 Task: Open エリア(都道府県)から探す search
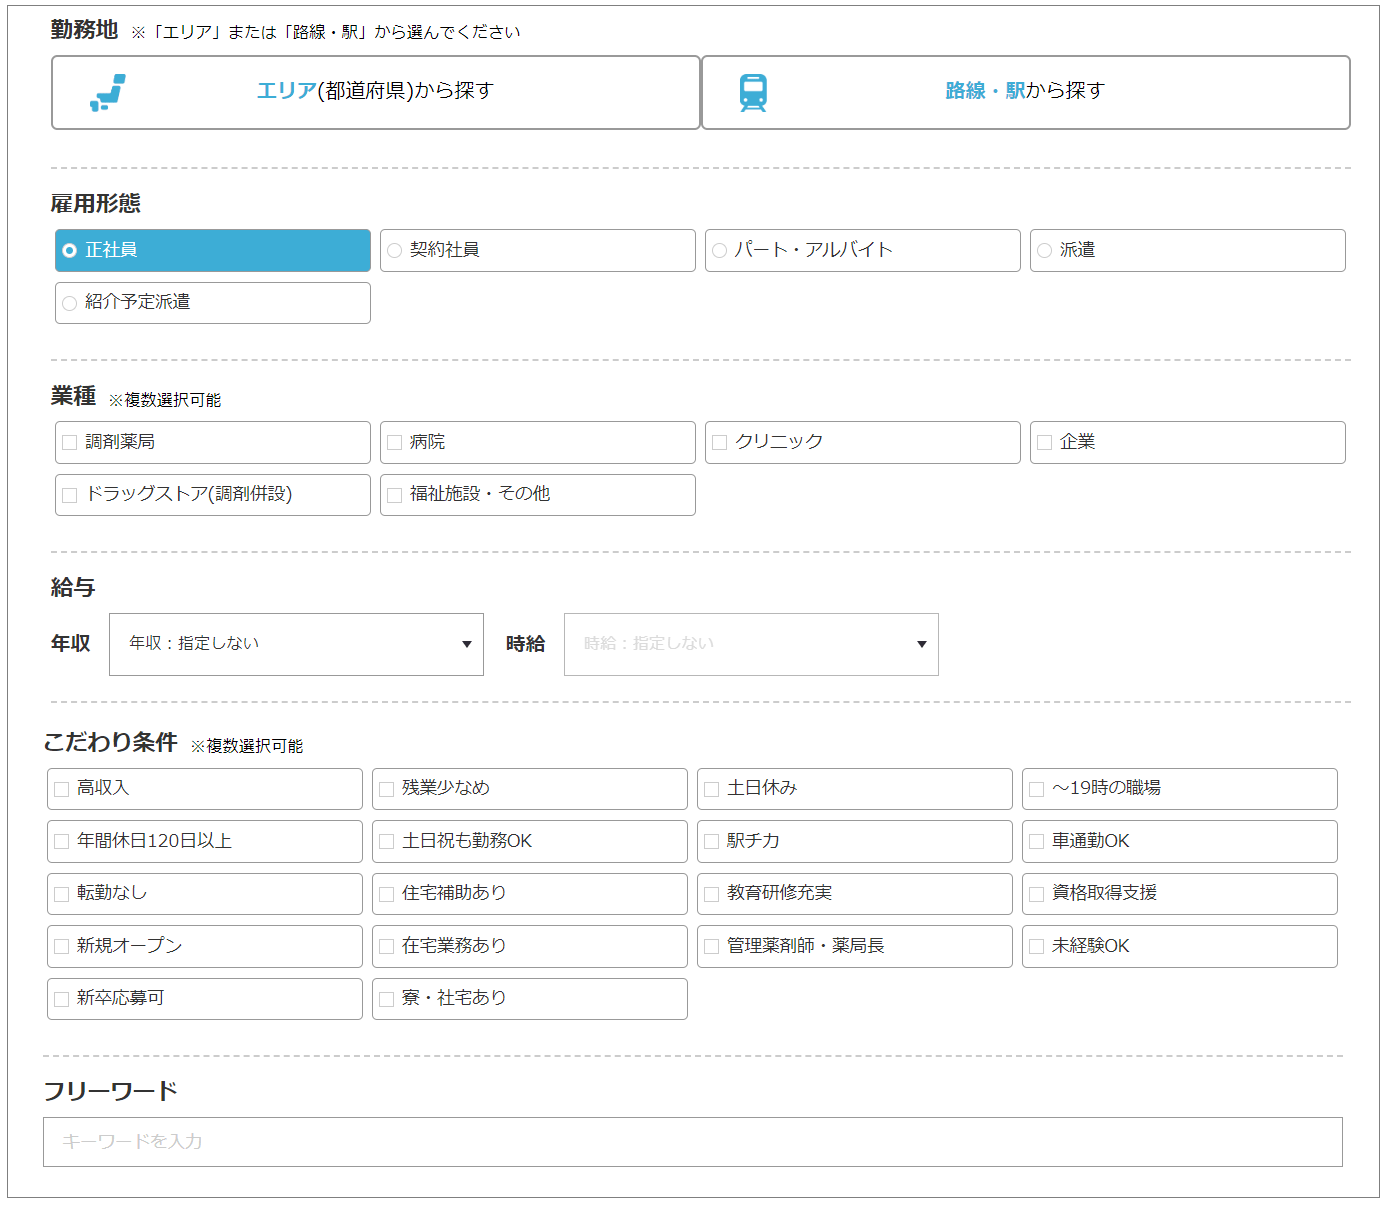tap(376, 92)
